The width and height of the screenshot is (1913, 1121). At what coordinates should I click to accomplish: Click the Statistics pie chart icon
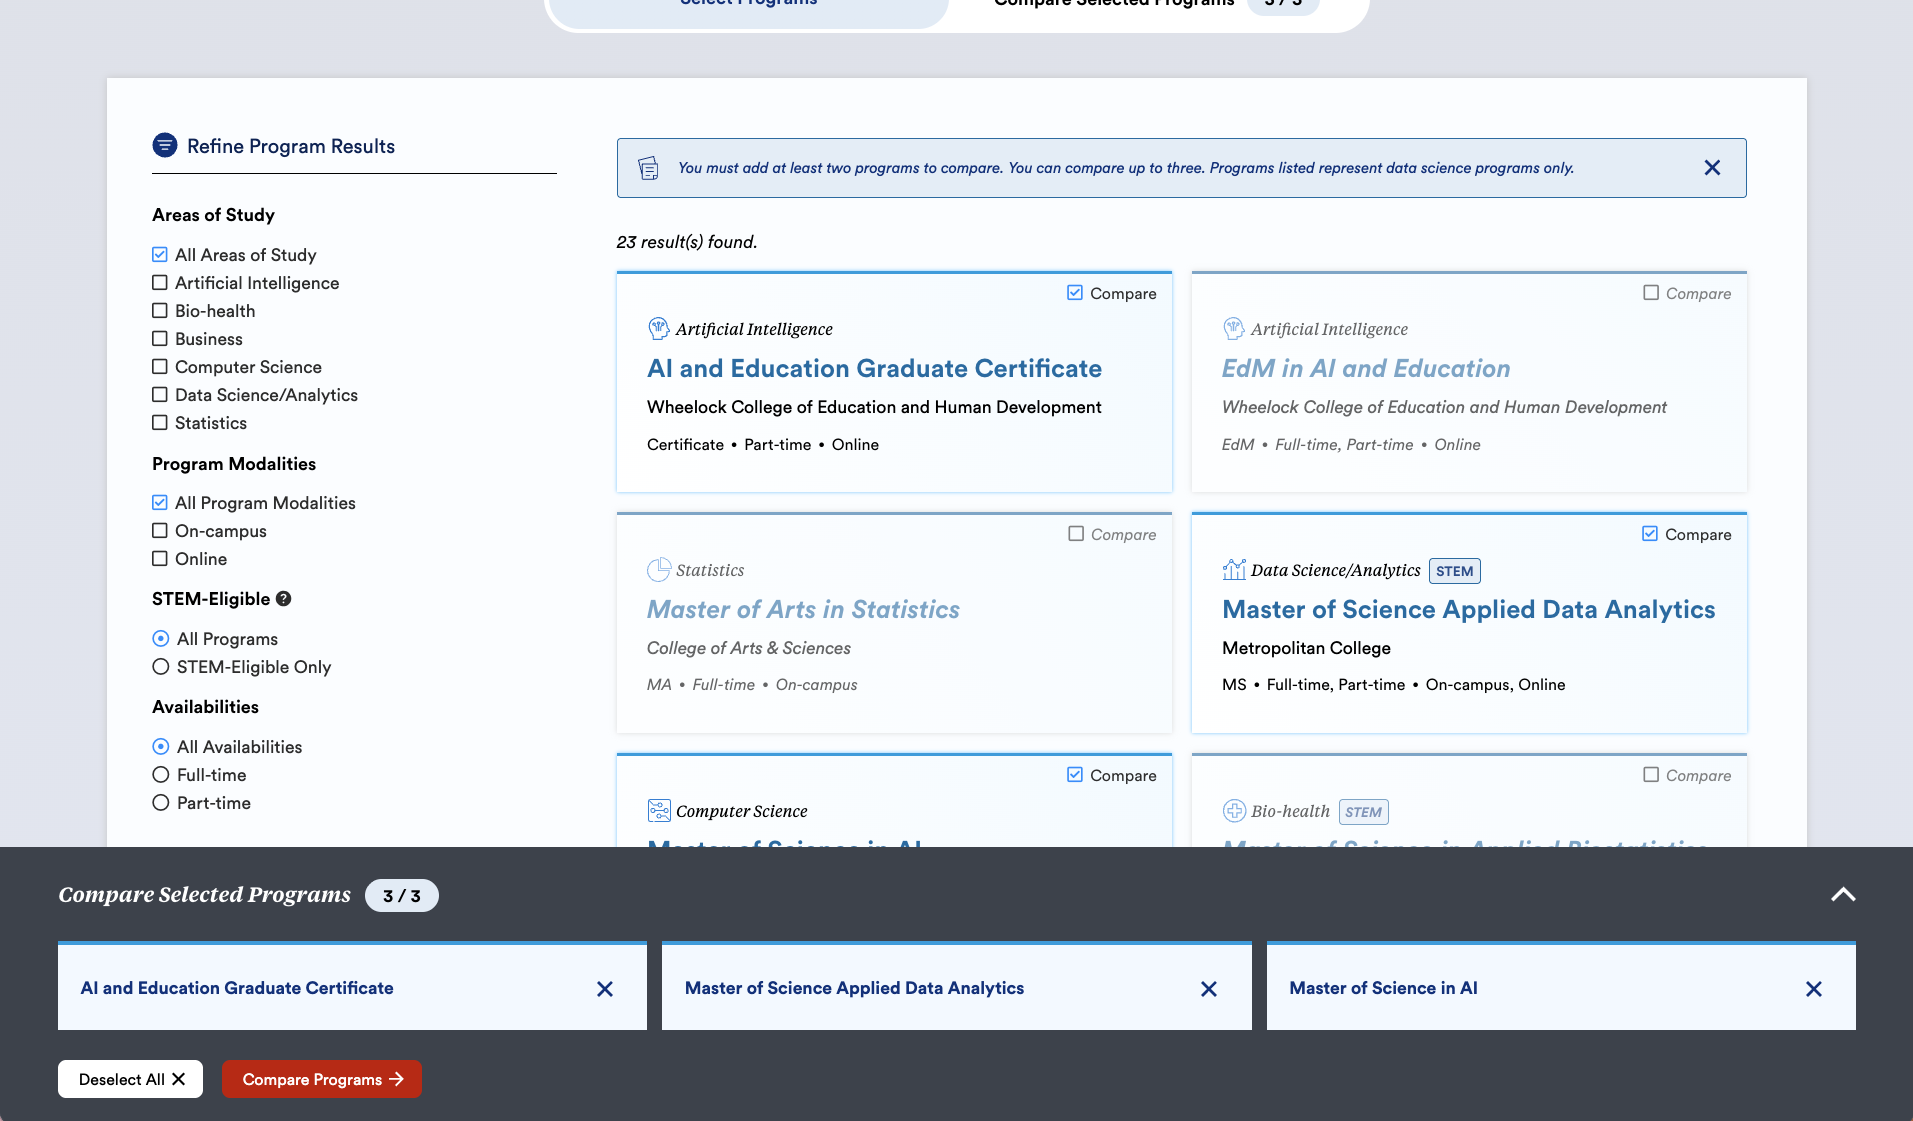pos(659,570)
